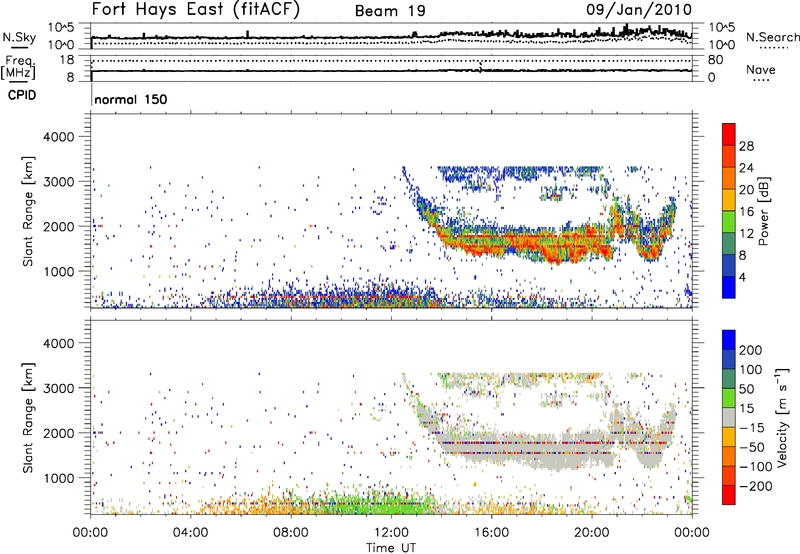Click the 'CPID' row label
The width and height of the screenshot is (800, 554).
click(x=22, y=95)
